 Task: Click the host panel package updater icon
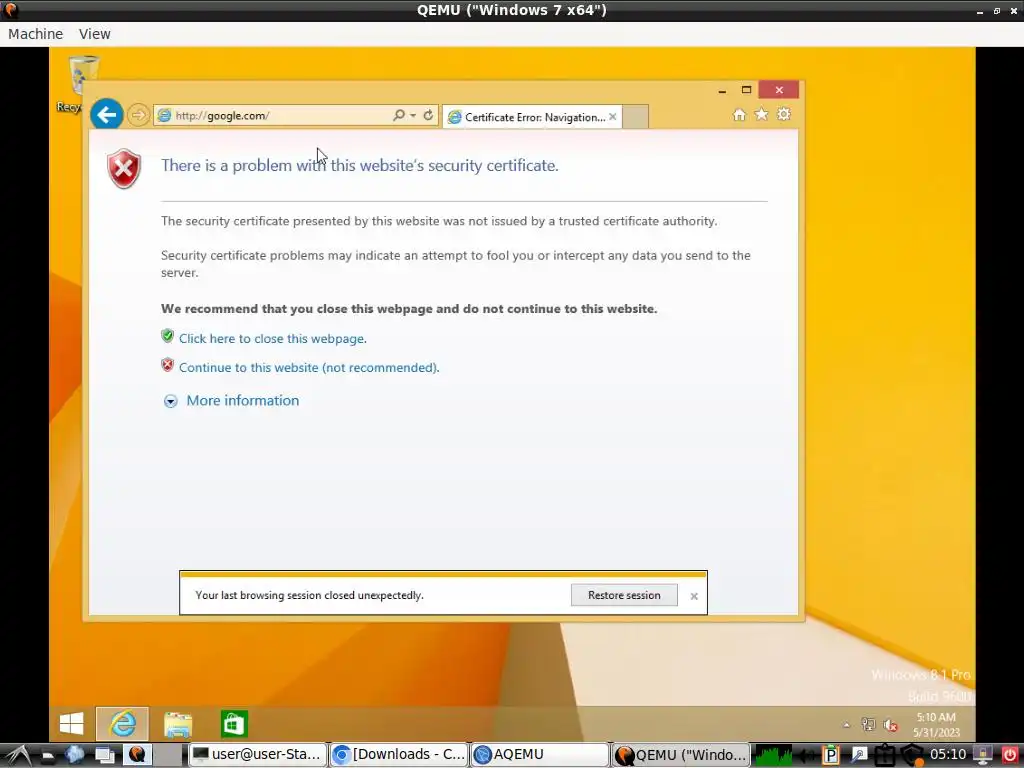pyautogui.click(x=884, y=755)
